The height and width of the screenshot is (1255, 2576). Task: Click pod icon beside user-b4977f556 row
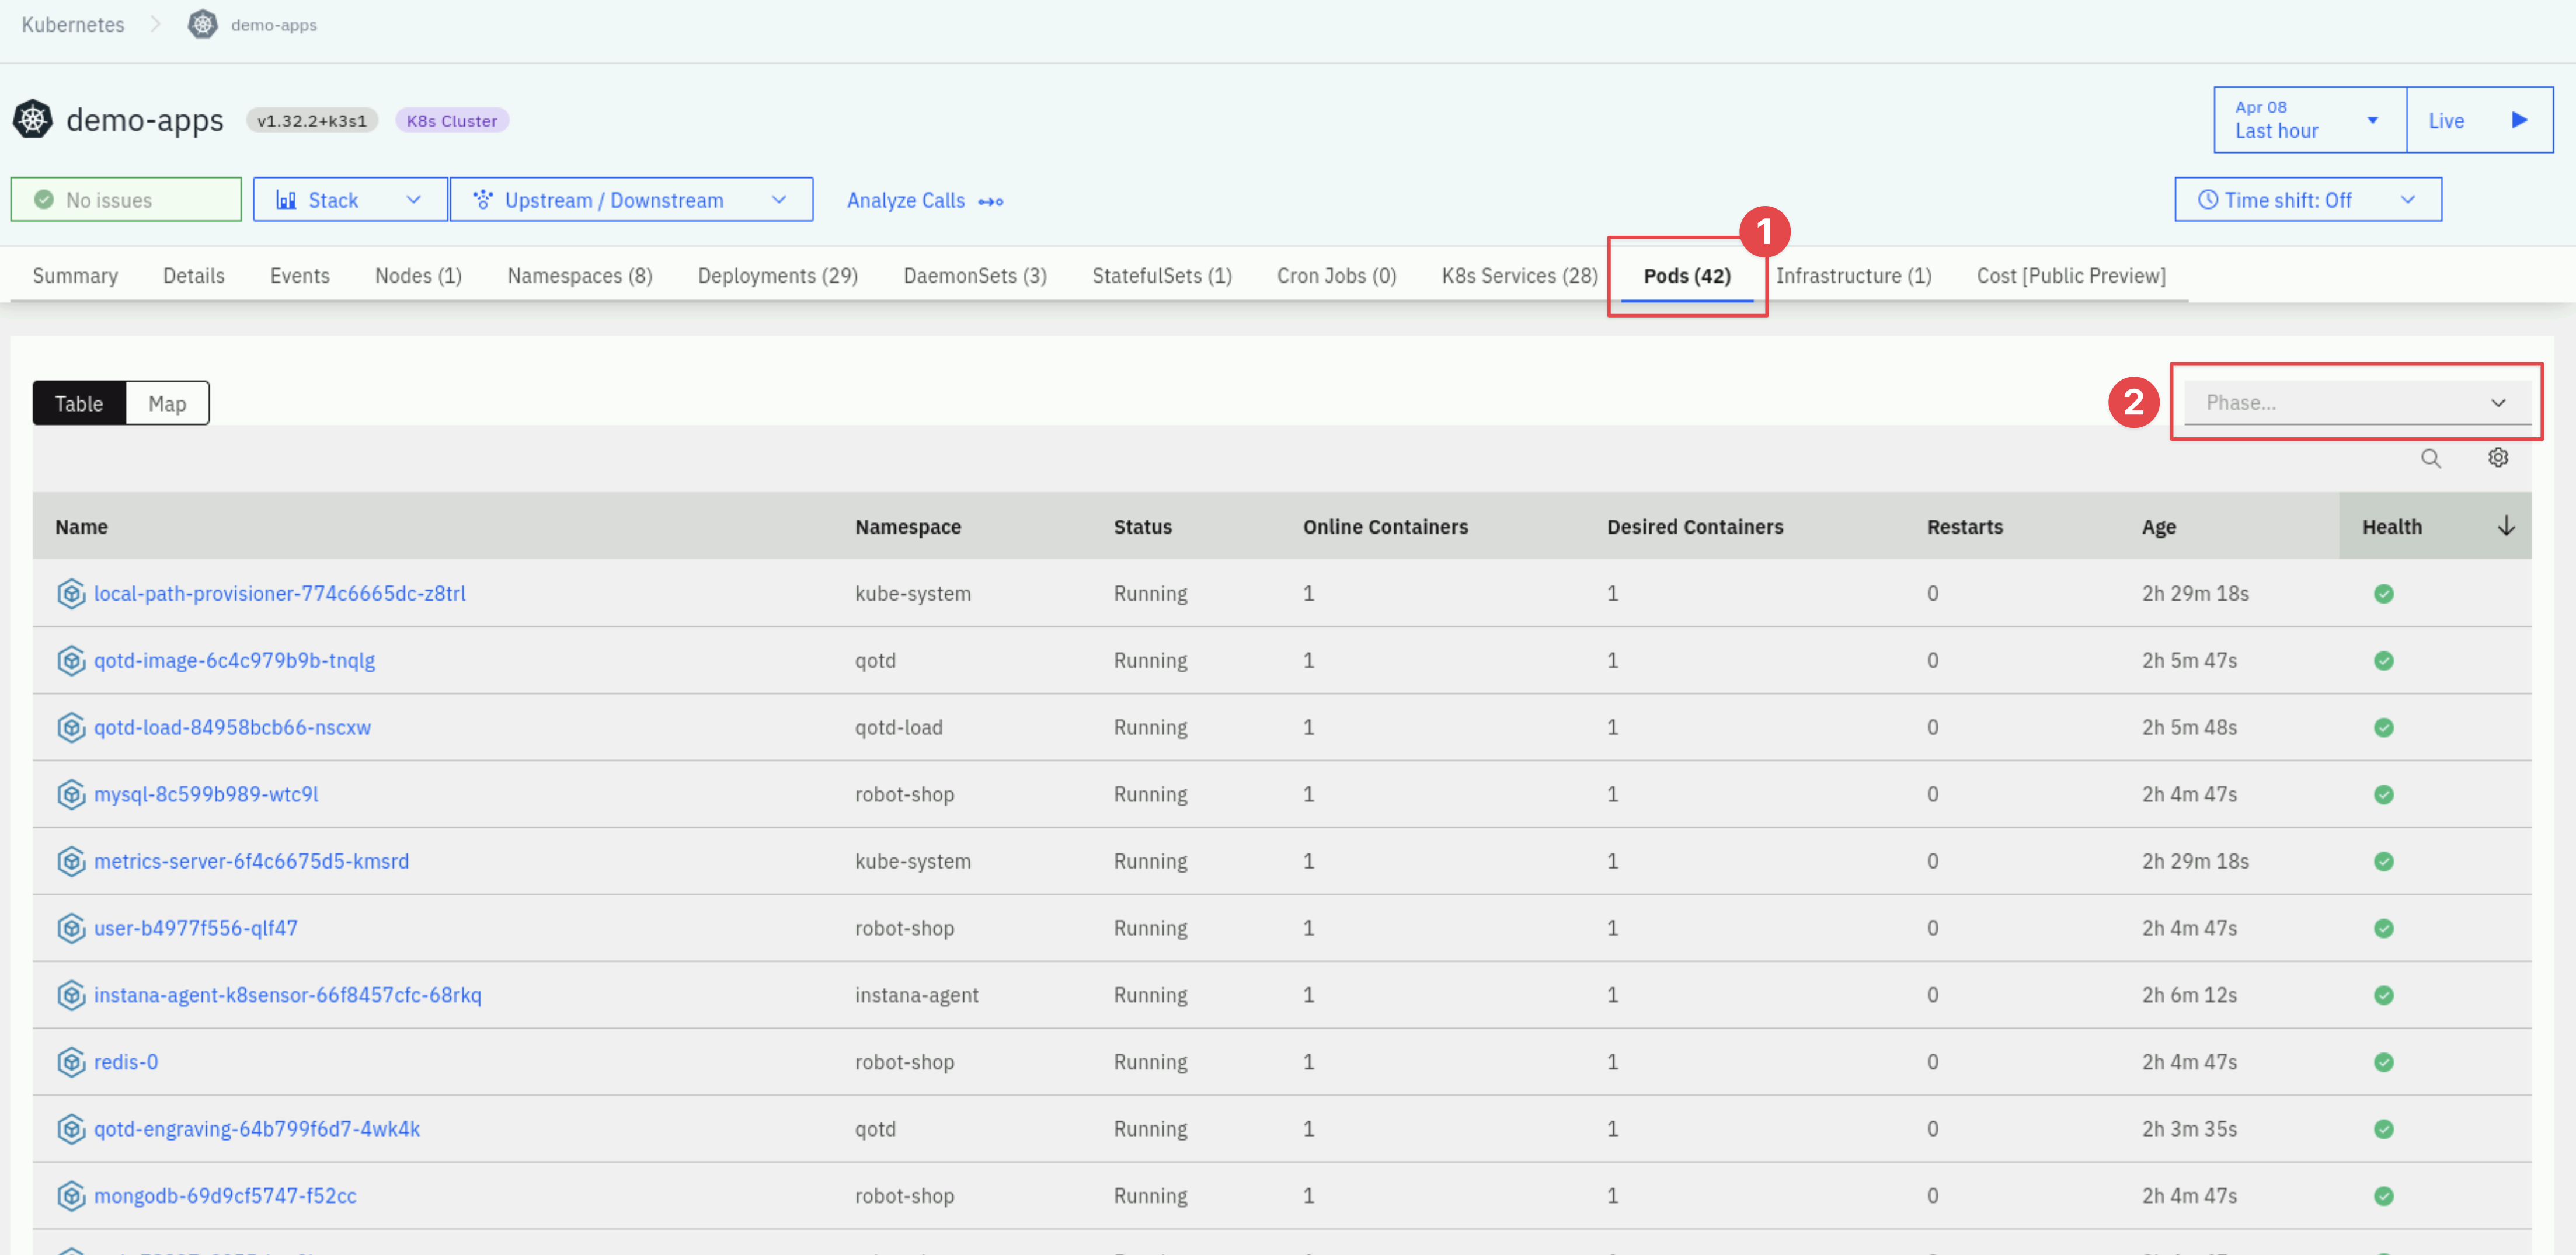click(71, 929)
